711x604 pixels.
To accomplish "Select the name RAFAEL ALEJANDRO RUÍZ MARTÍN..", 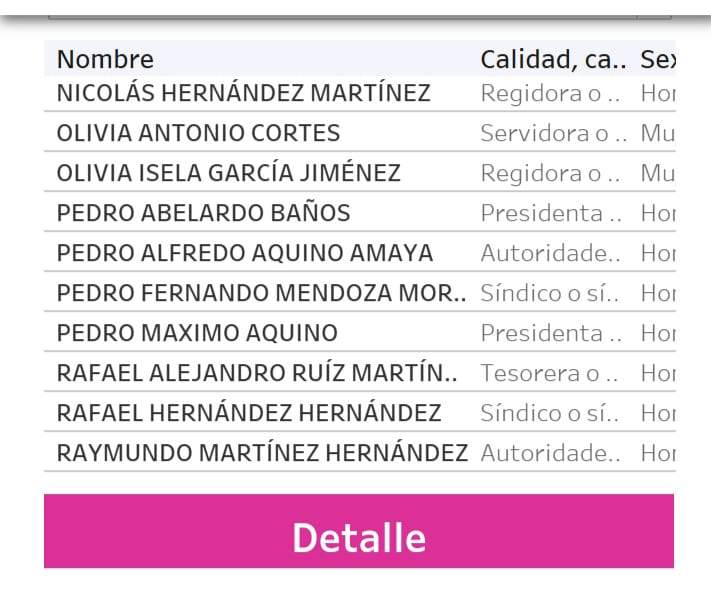I will pos(257,373).
